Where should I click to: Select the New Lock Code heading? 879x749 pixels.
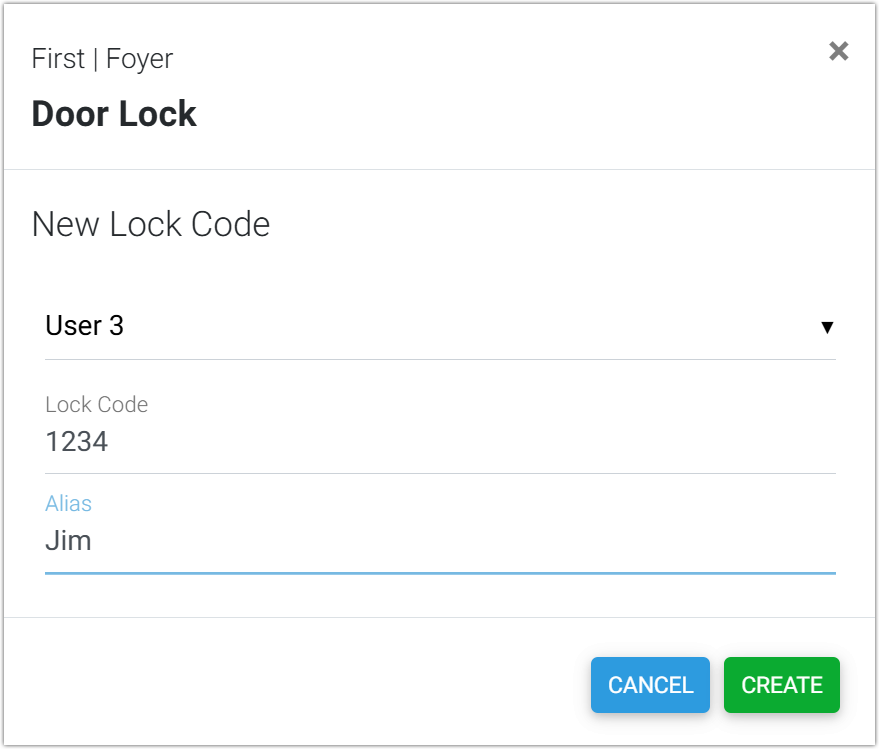(x=151, y=224)
